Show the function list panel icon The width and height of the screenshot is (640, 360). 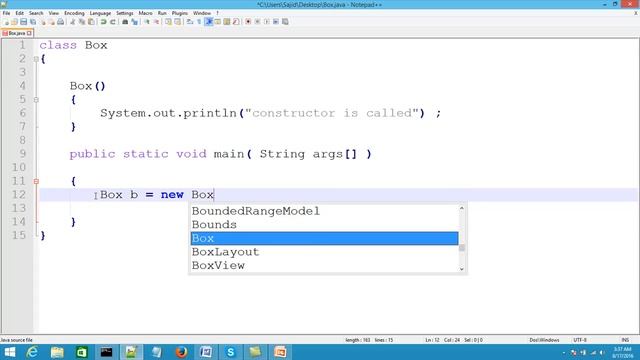[x=236, y=22]
